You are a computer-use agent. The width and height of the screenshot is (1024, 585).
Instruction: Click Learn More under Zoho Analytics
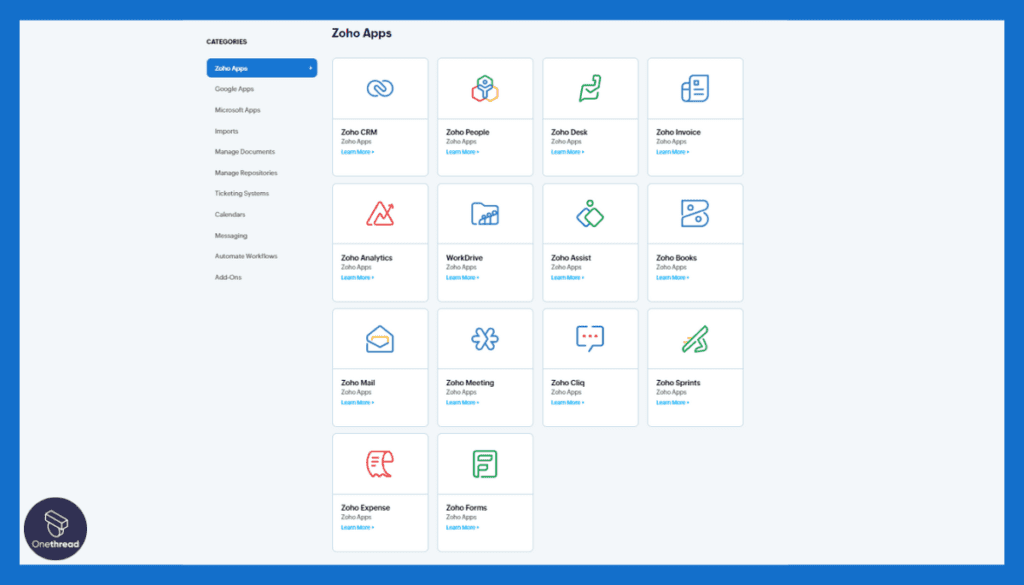pos(357,277)
